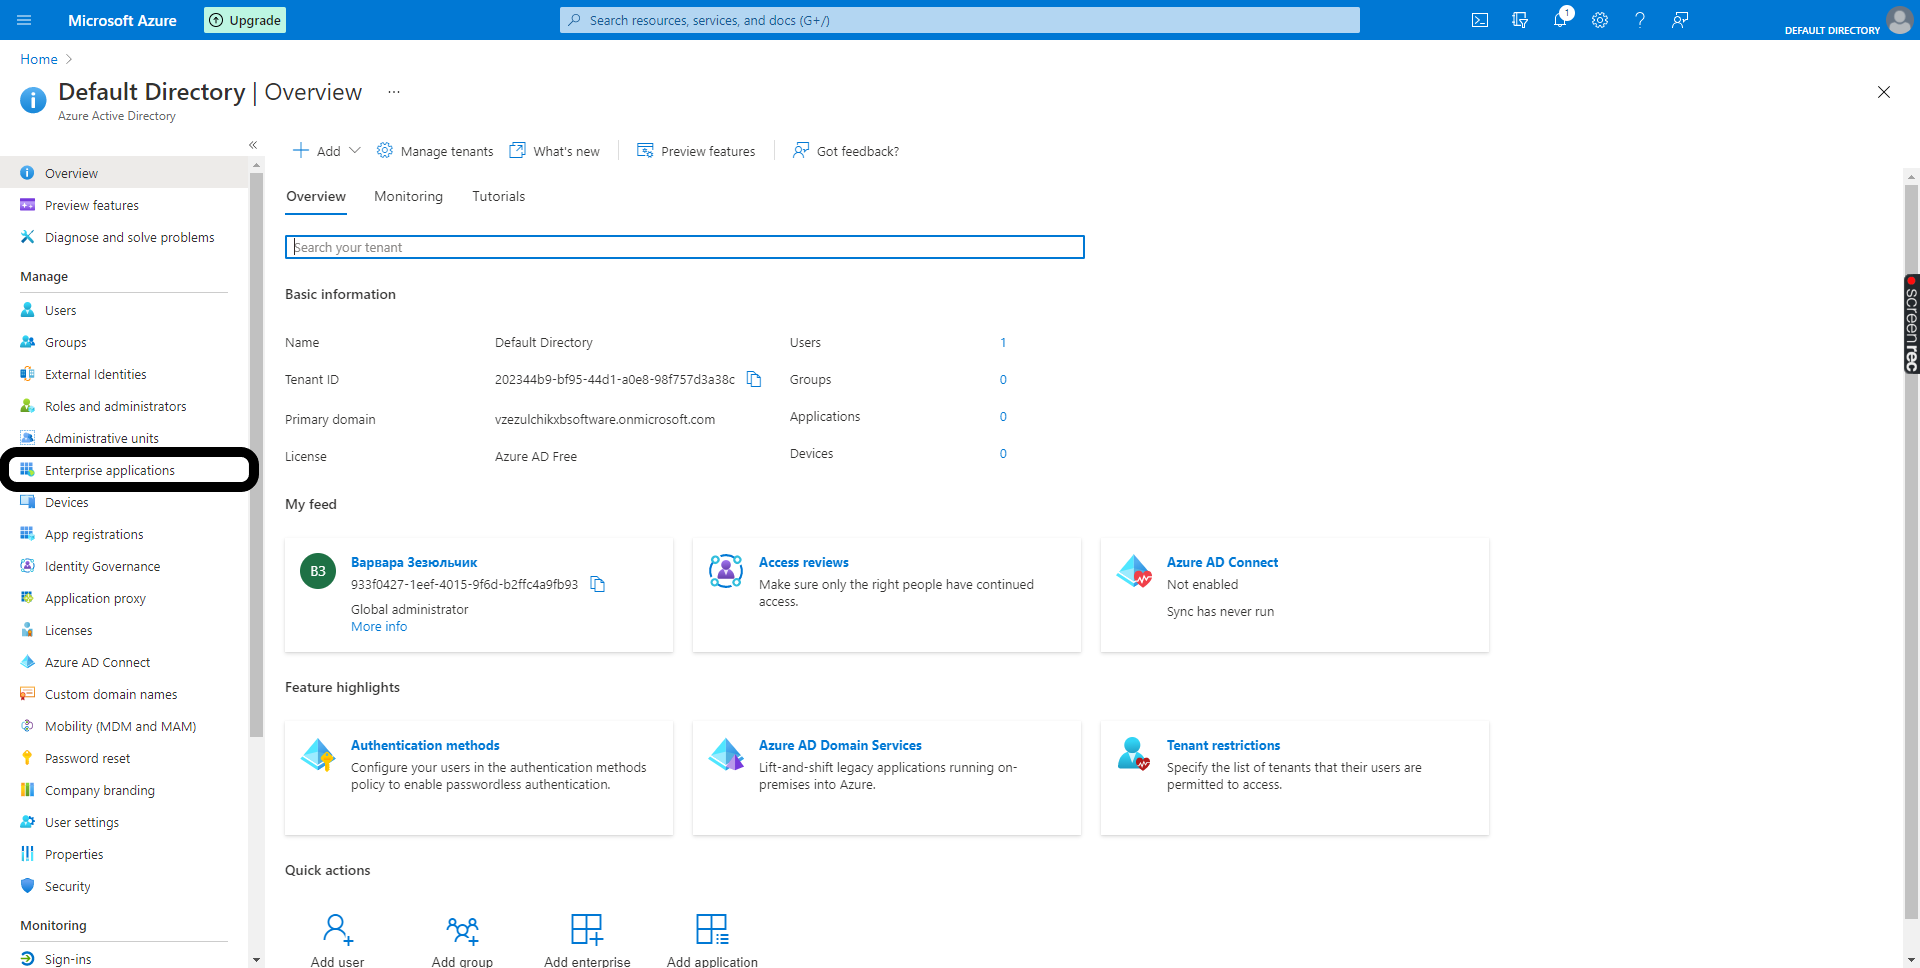Click the Tenant restrictions card icon
The image size is (1920, 968).
point(1134,753)
